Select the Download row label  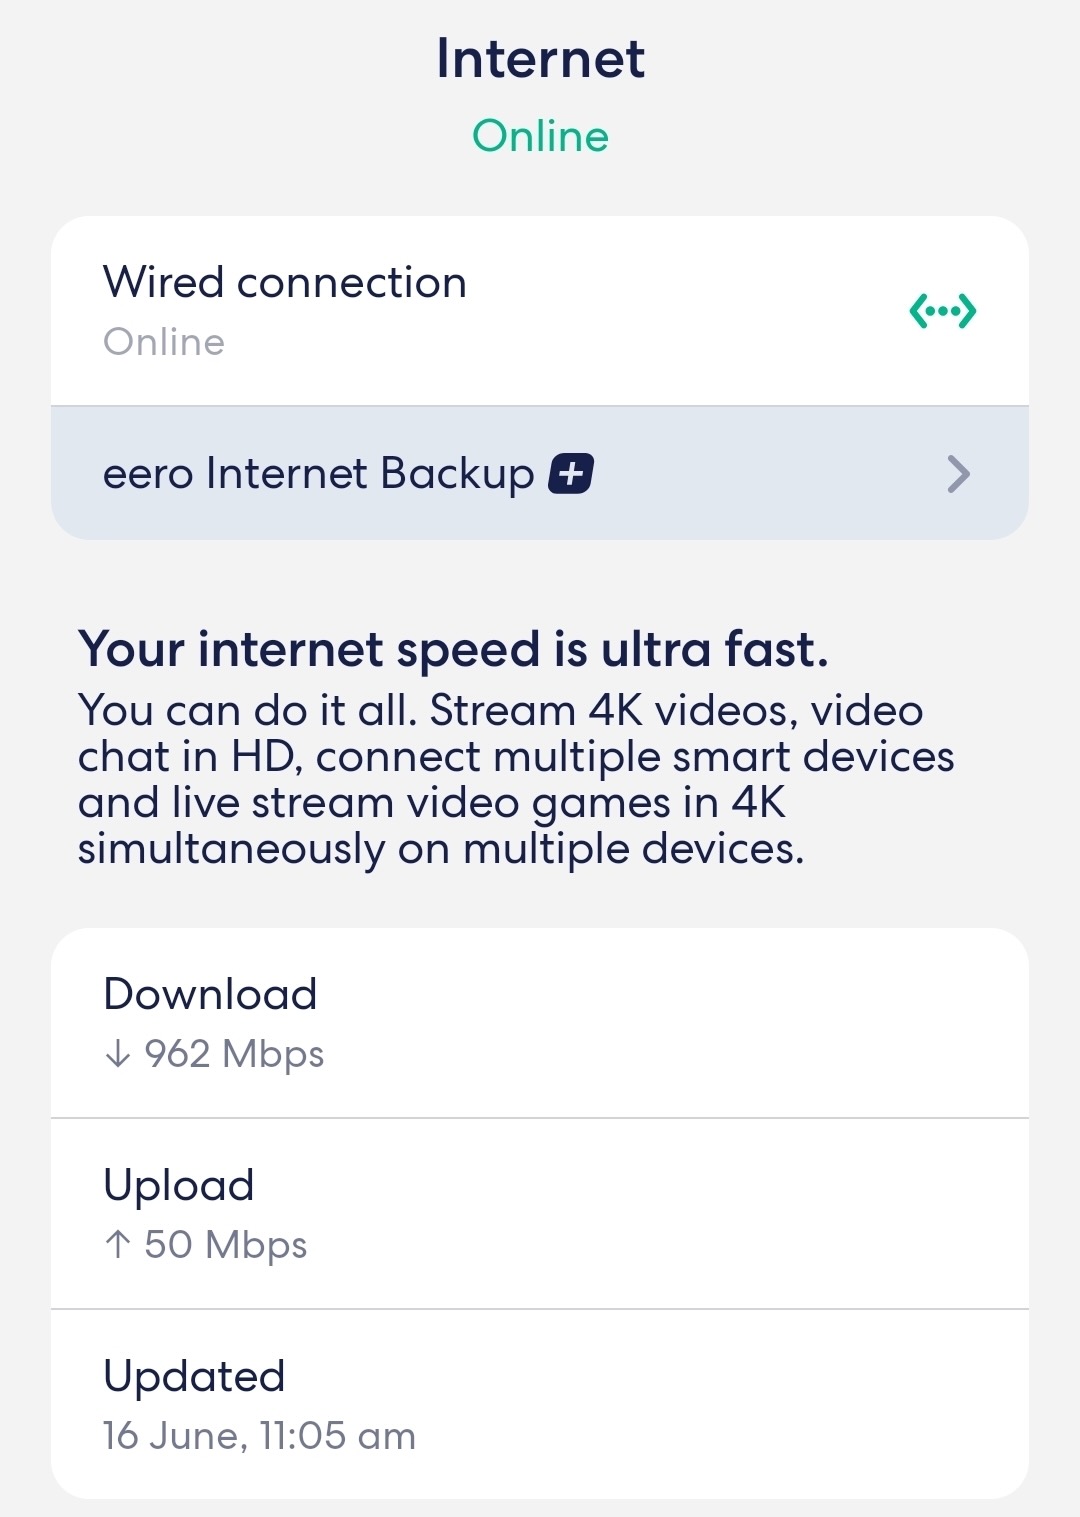(210, 994)
